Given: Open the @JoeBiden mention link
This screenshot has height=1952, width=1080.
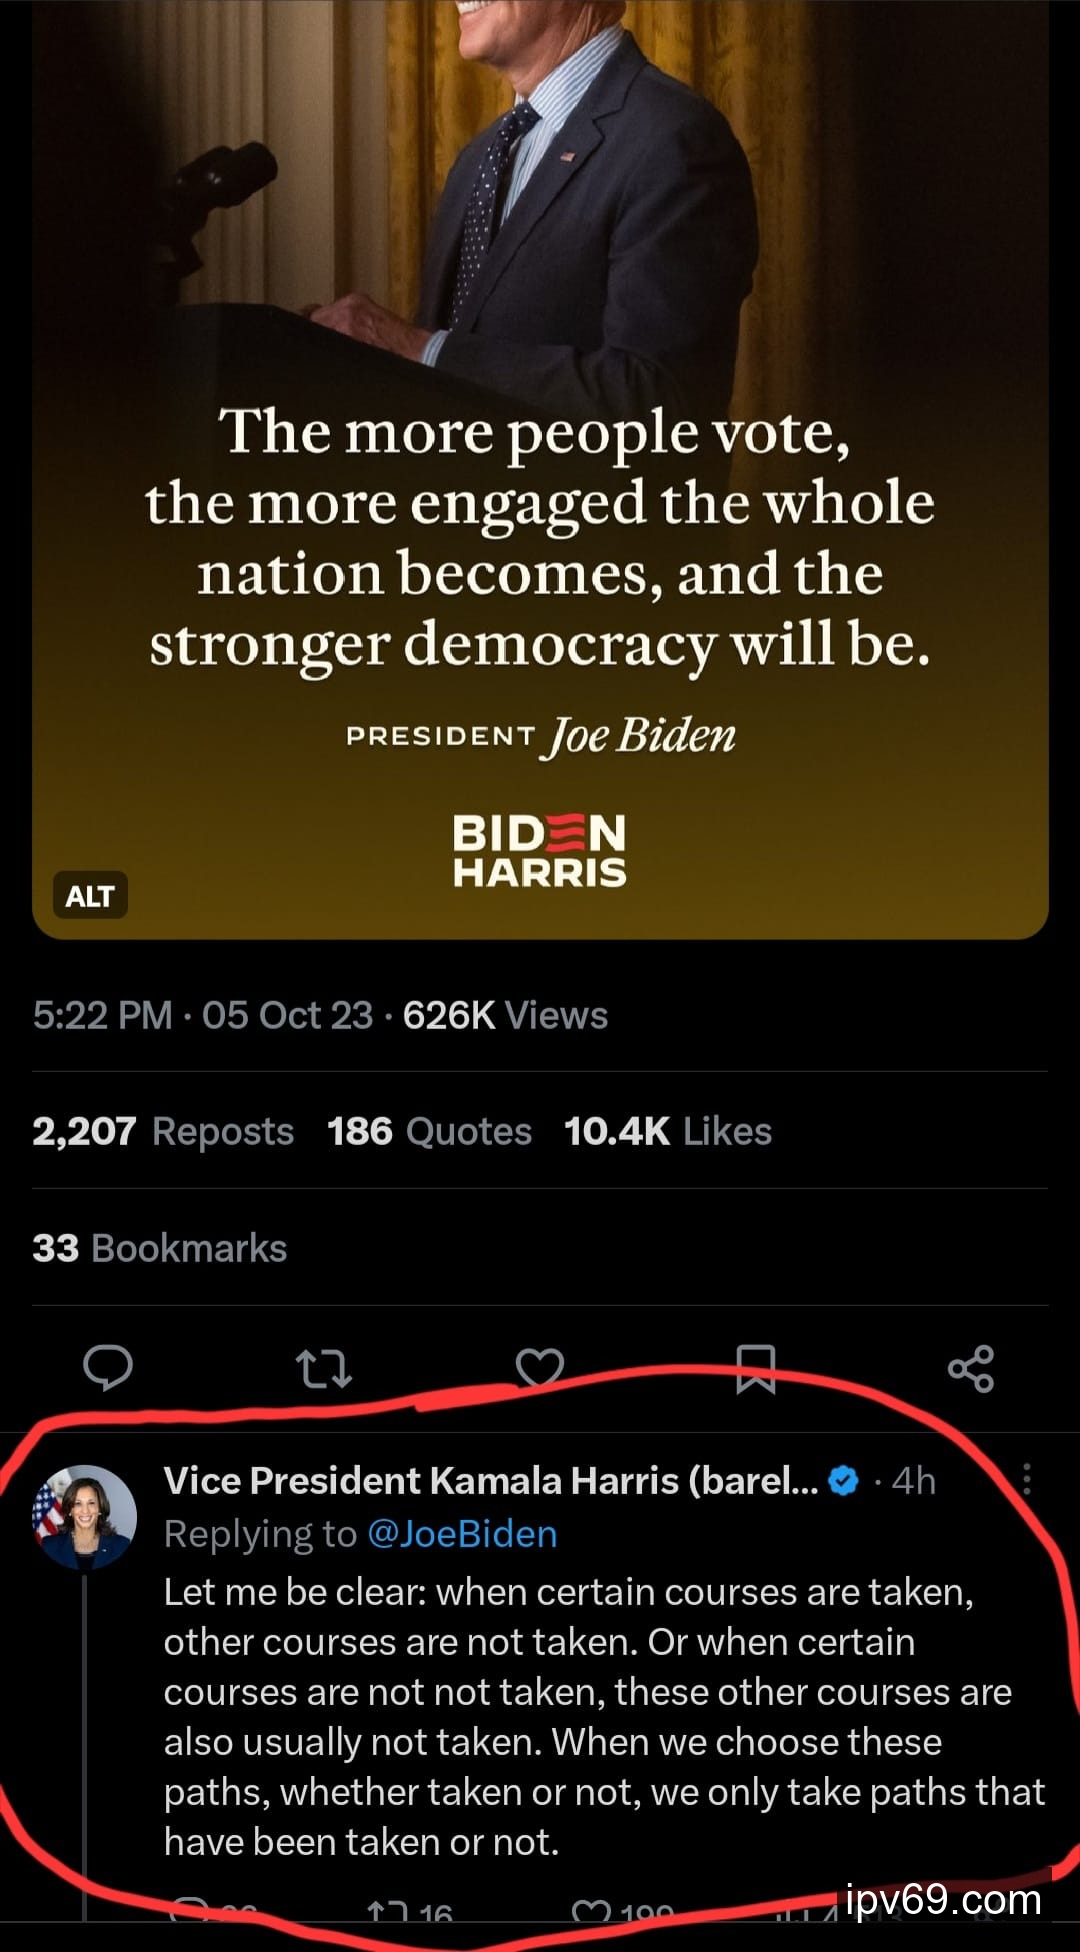Looking at the screenshot, I should point(462,1534).
